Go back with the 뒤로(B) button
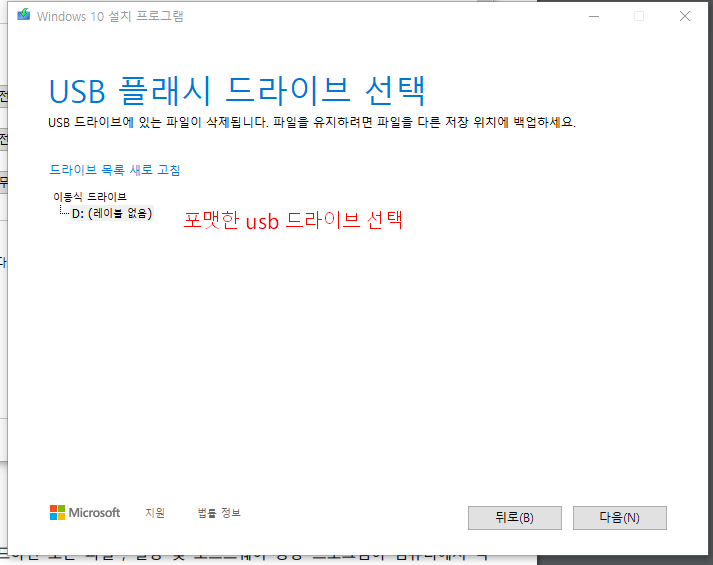The image size is (713, 565). click(515, 518)
